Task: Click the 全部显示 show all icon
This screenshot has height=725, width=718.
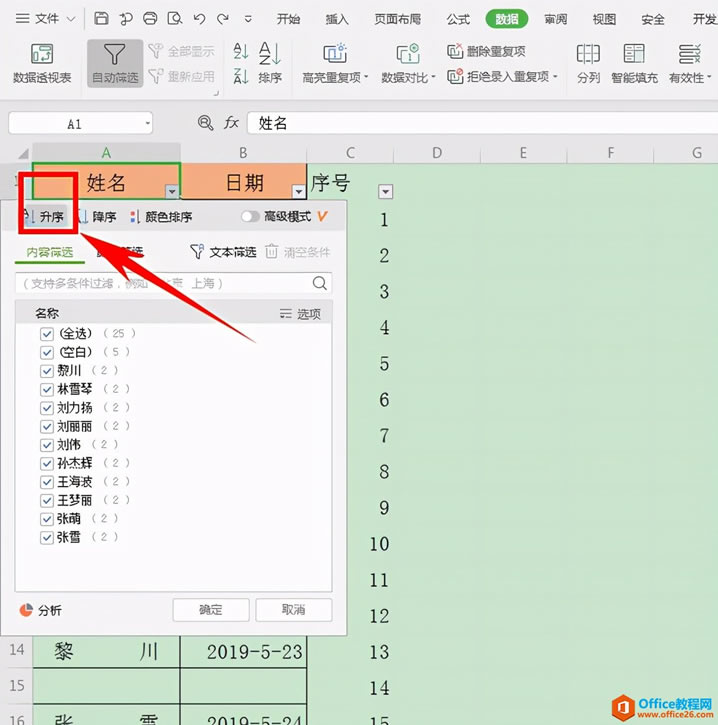Action: pyautogui.click(x=181, y=51)
